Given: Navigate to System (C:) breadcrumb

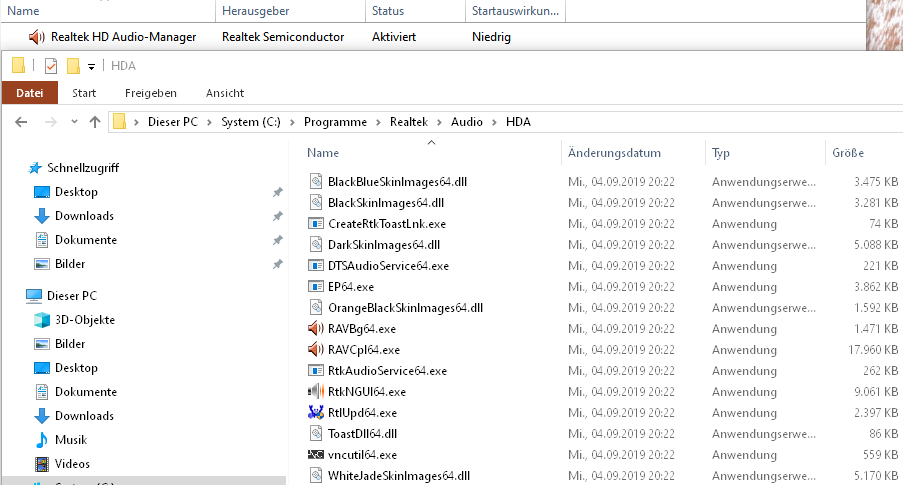Looking at the screenshot, I should (251, 122).
